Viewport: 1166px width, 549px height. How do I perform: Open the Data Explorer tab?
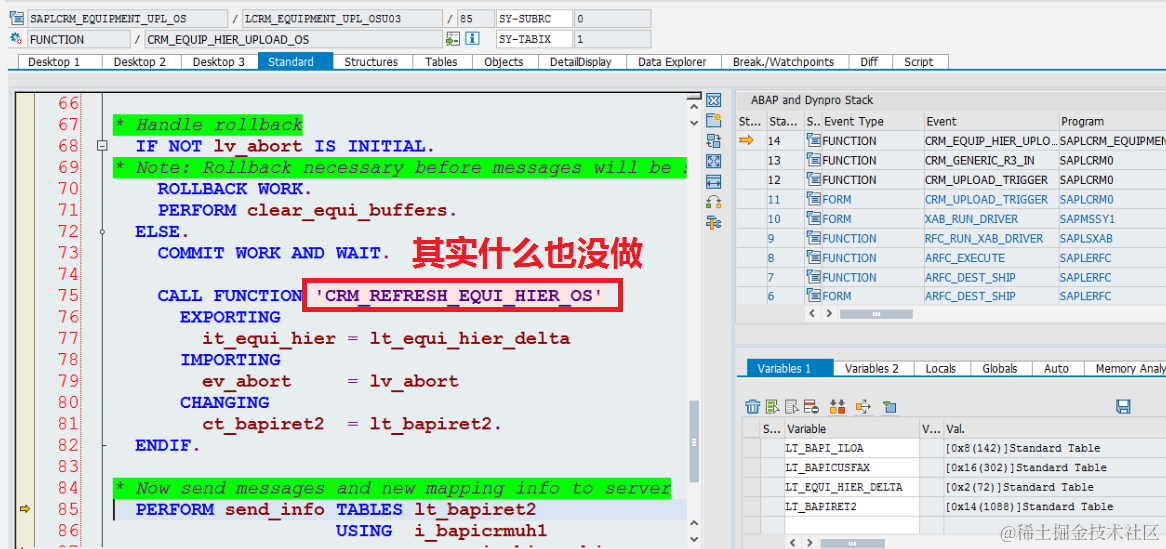[672, 62]
